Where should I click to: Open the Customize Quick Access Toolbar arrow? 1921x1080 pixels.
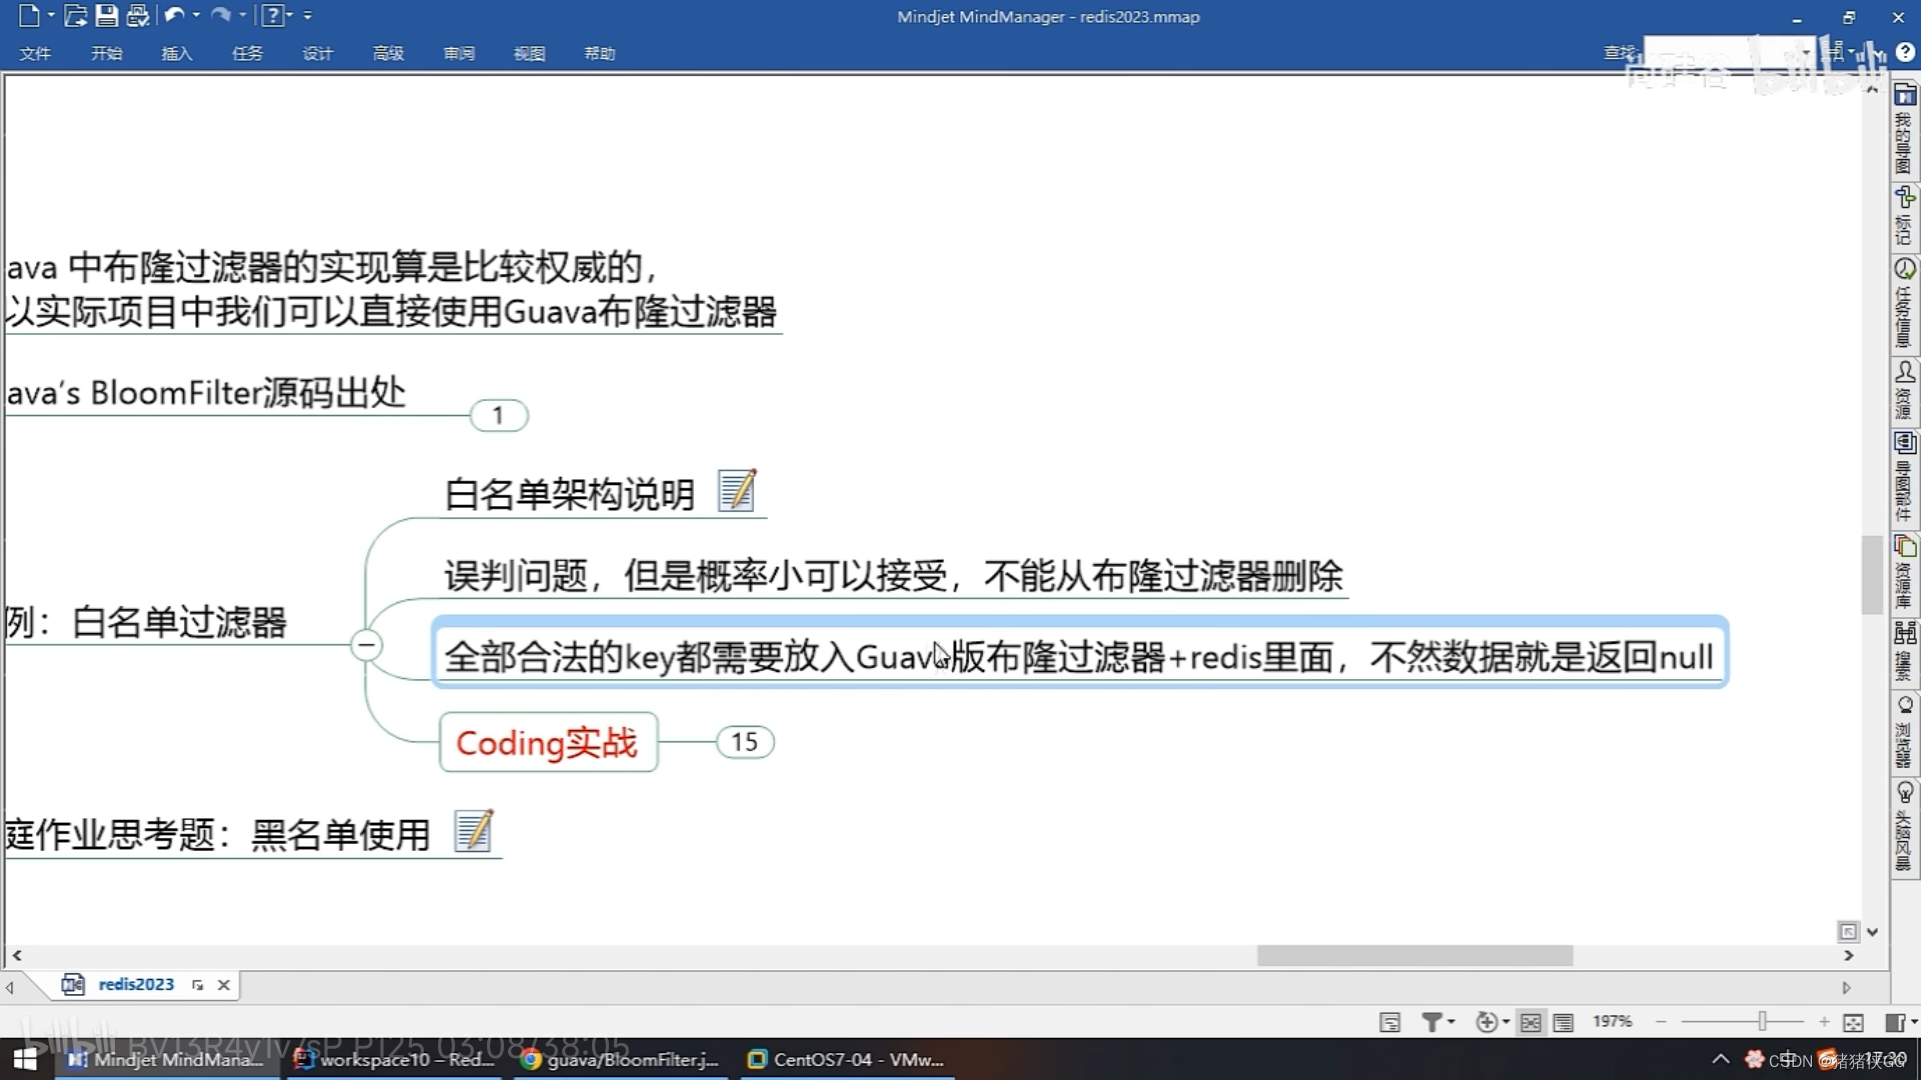[307, 16]
